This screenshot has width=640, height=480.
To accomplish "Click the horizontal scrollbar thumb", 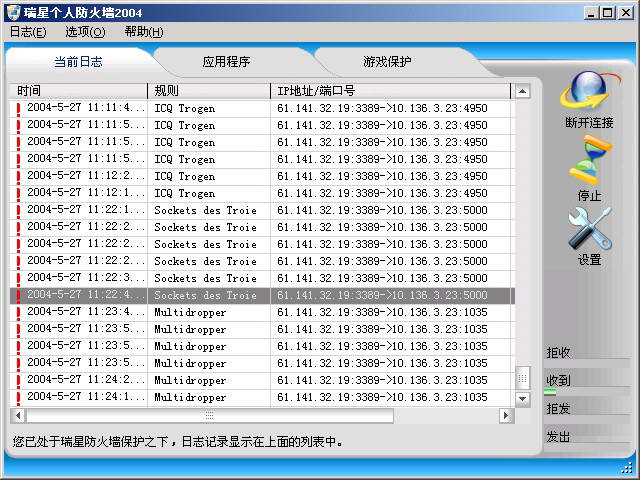I will [210, 416].
